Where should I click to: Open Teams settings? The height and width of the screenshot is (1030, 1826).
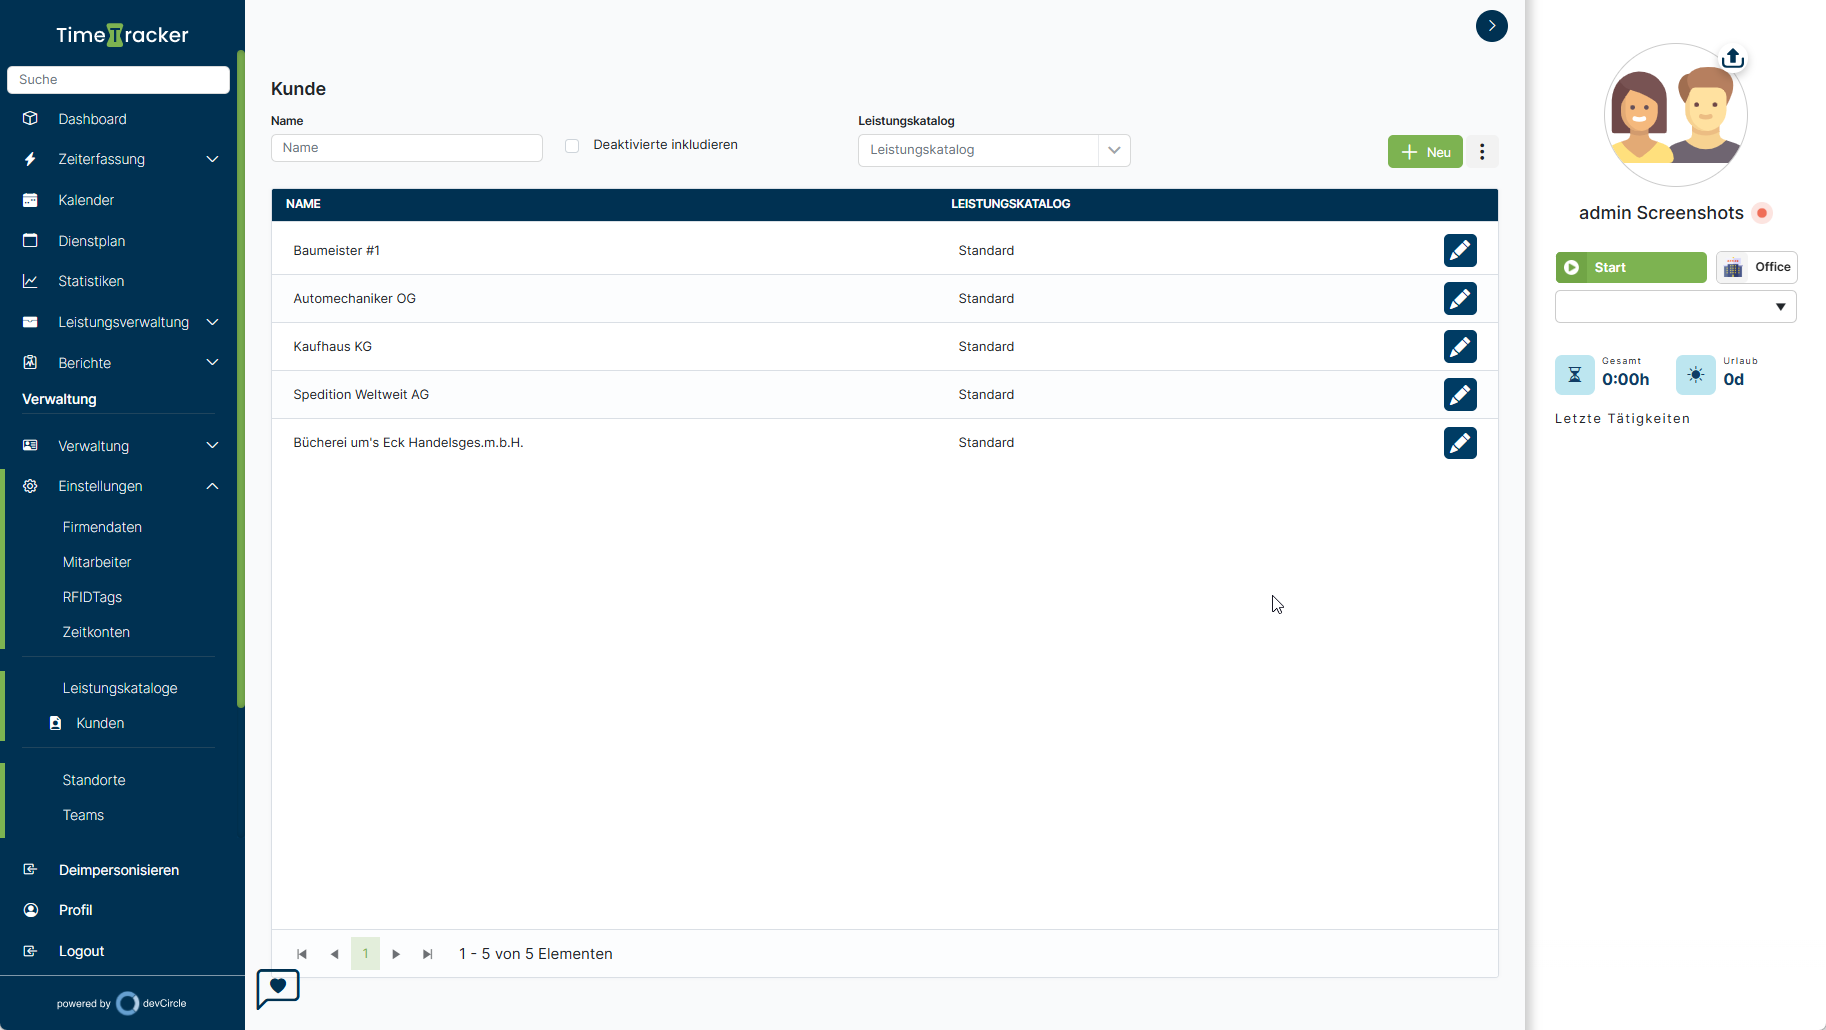tap(83, 815)
